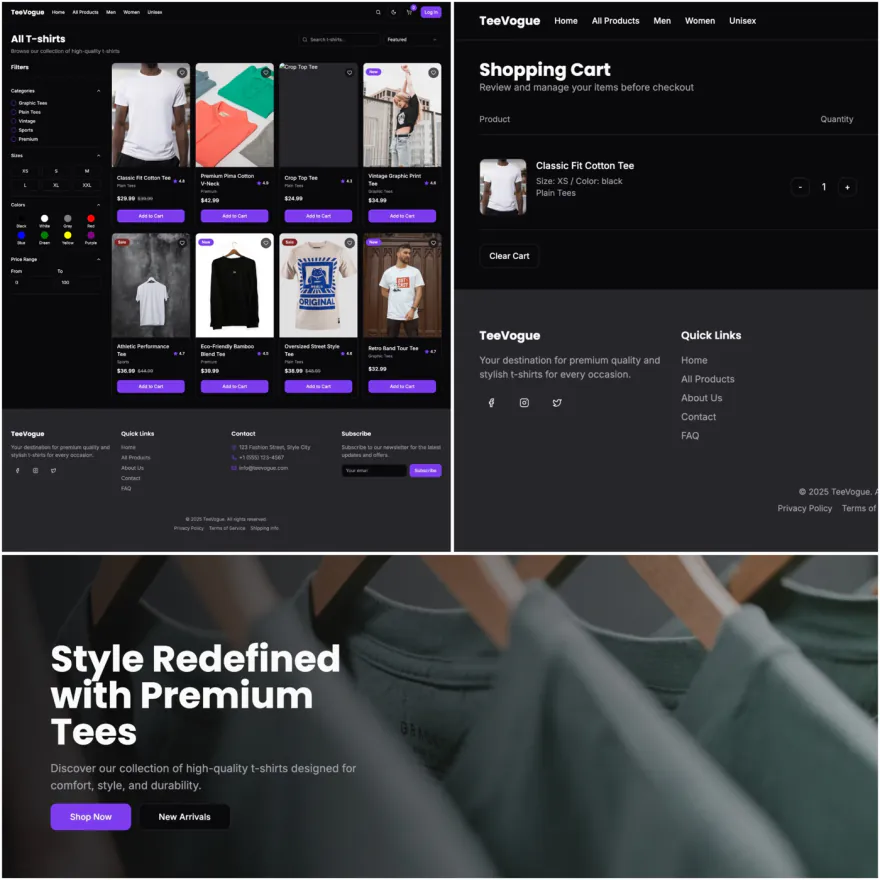Click Twitter icon in Shopping Cart page footer

point(557,402)
